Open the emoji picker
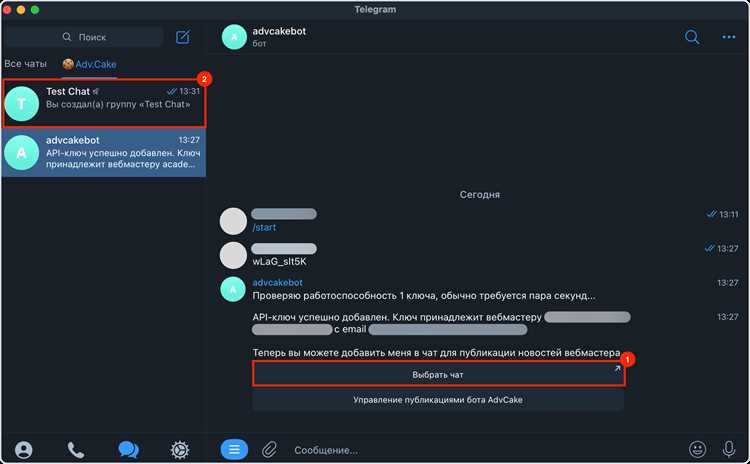This screenshot has height=464, width=750. (x=697, y=449)
